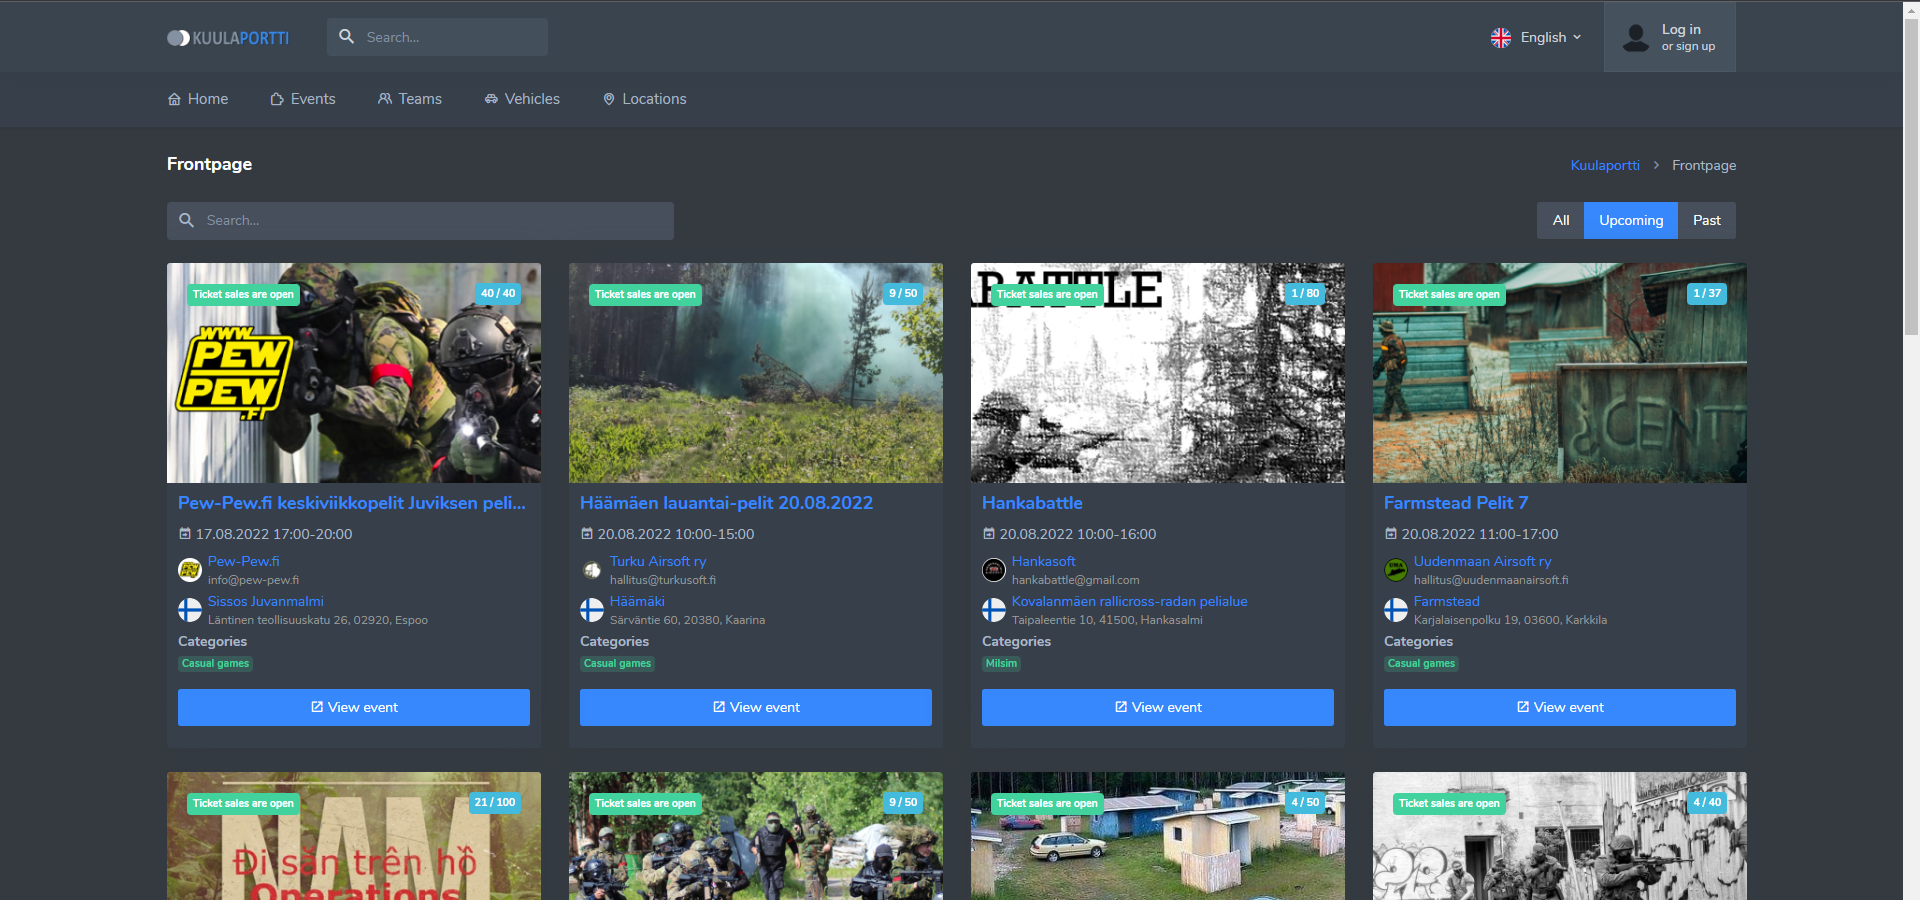Open Hankasoft organizer link
The height and width of the screenshot is (900, 1920).
pos(1044,561)
